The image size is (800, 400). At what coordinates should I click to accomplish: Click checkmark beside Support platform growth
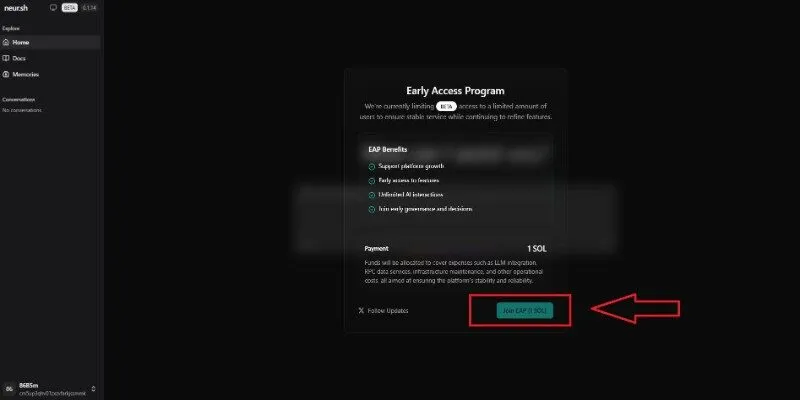coord(372,166)
